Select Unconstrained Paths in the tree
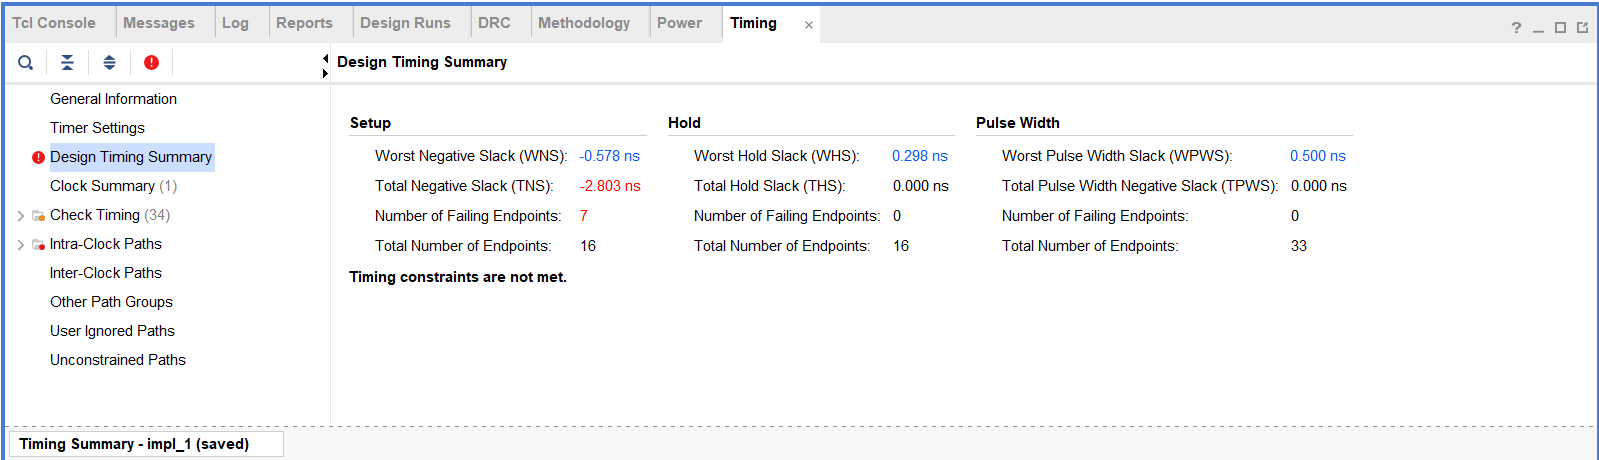This screenshot has height=460, width=1599. point(118,360)
